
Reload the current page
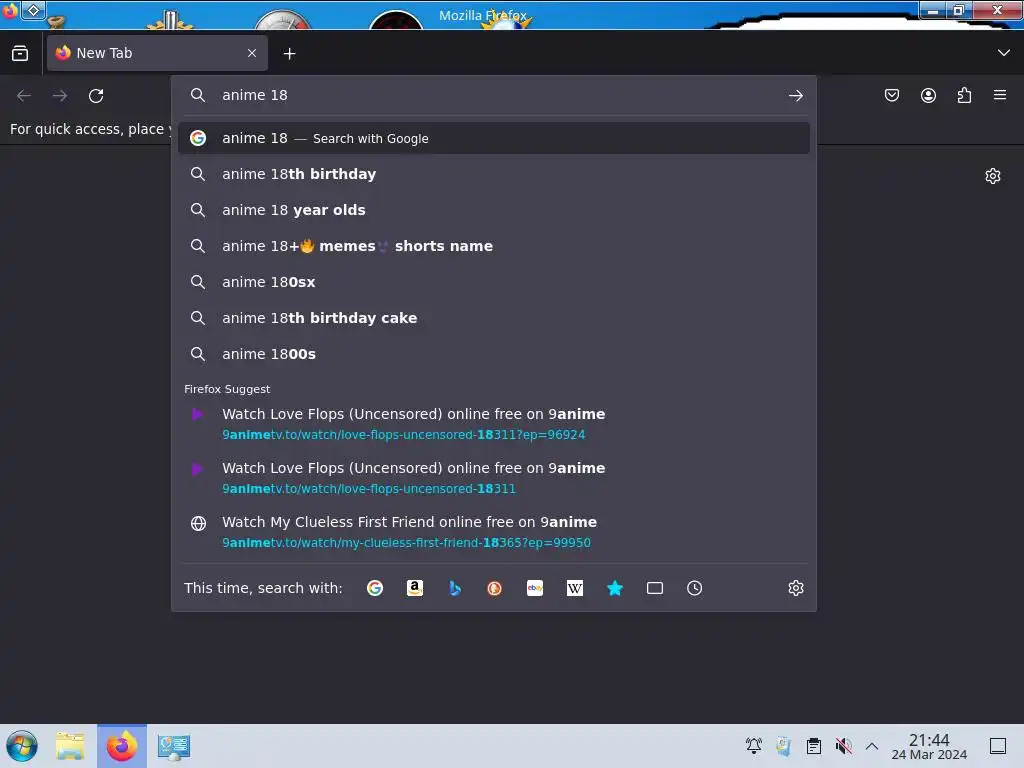pos(96,96)
